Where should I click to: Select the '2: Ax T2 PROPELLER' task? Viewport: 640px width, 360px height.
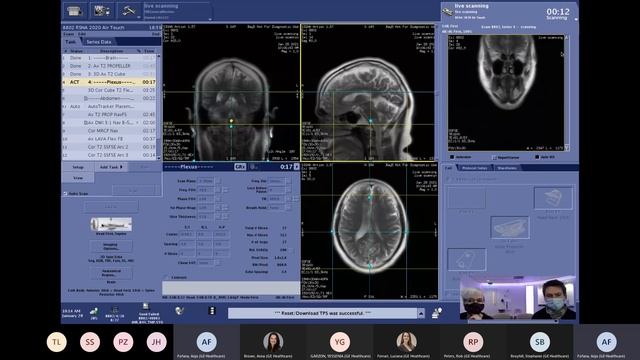coord(109,66)
